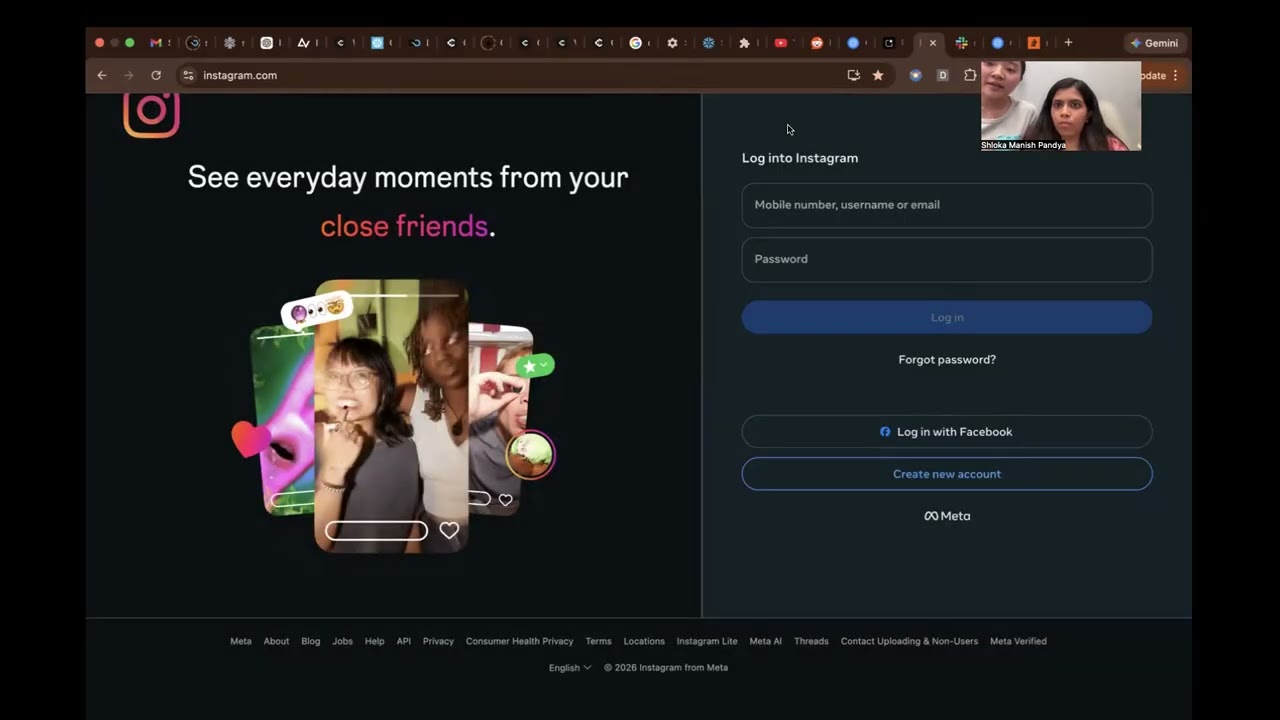Viewport: 1280px width, 720px height.
Task: Open site information icon beside instagram.com
Action: click(188, 75)
